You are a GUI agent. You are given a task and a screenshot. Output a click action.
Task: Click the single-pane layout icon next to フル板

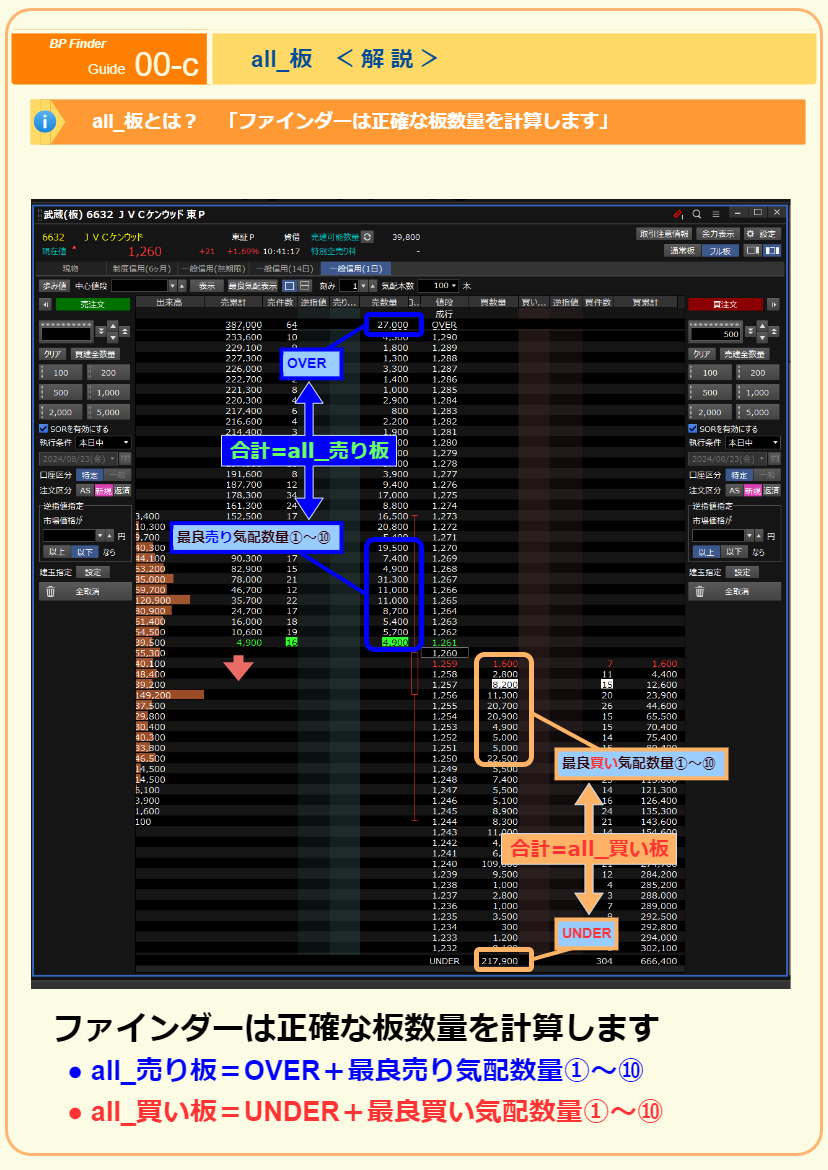pyautogui.click(x=753, y=252)
